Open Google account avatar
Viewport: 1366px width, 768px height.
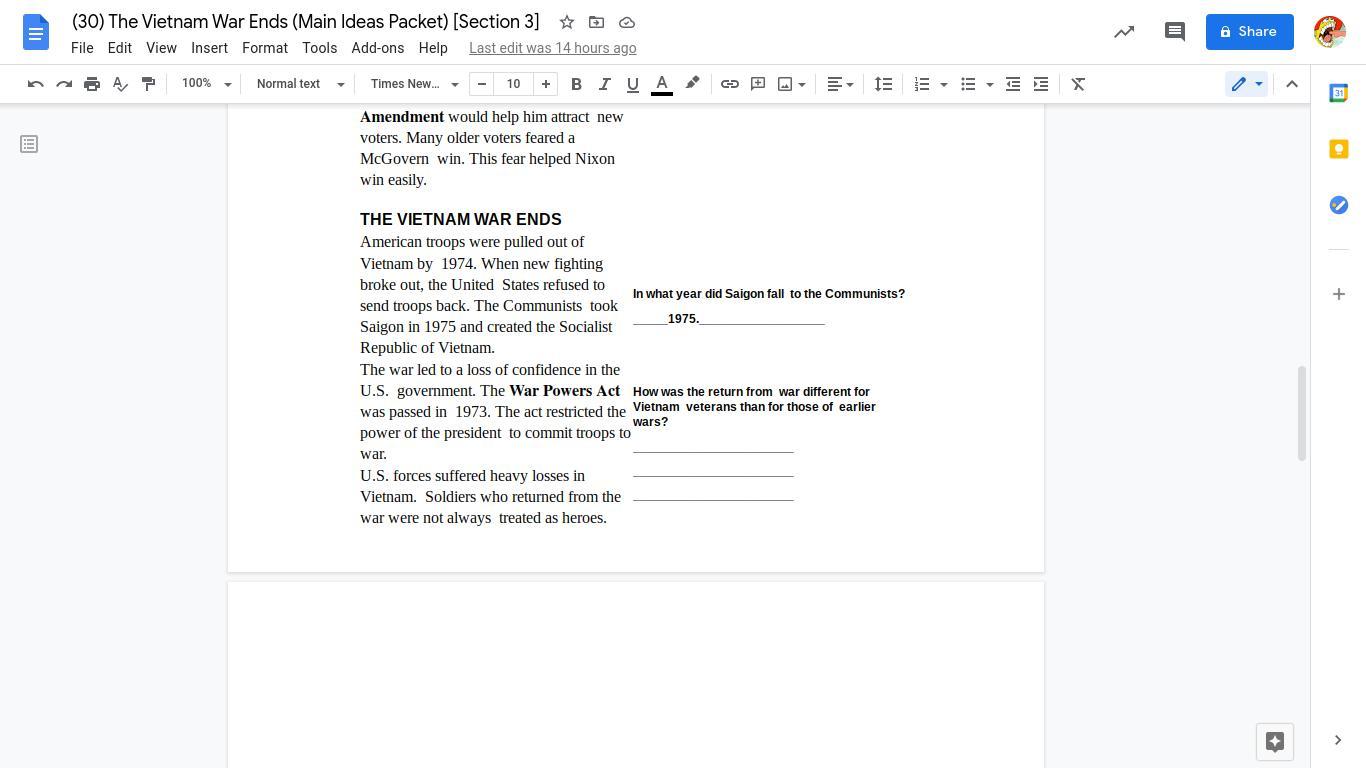1329,32
